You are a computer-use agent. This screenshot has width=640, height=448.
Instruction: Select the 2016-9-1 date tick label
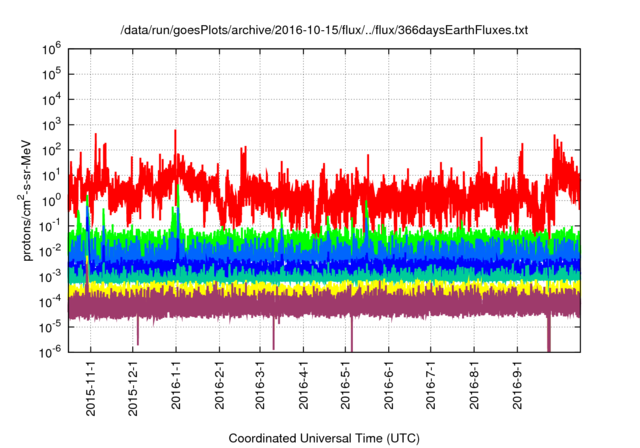point(516,385)
